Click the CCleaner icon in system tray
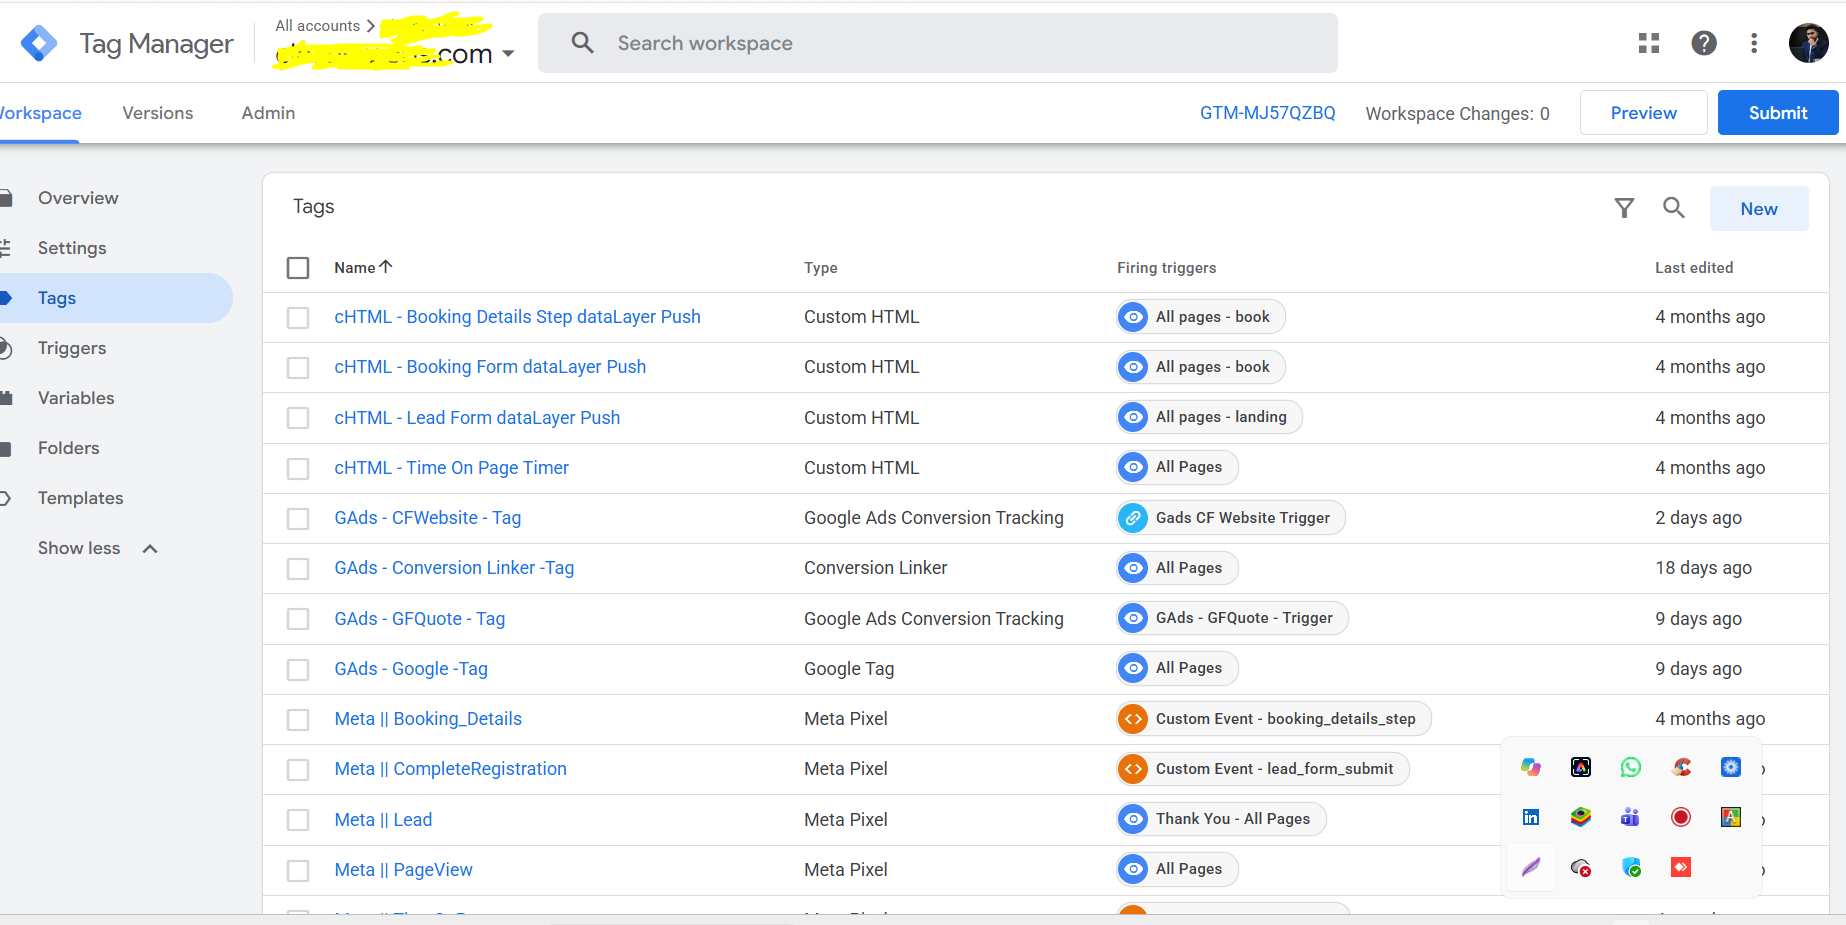The width and height of the screenshot is (1846, 925). tap(1681, 767)
